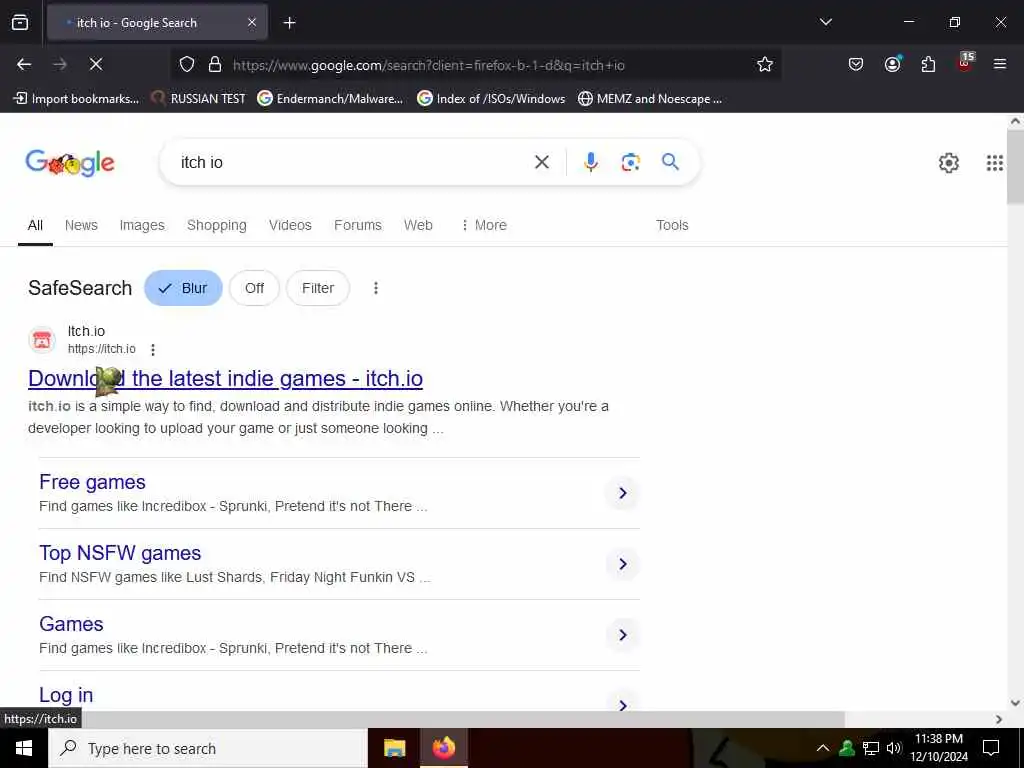The width and height of the screenshot is (1024, 768).
Task: Show hidden system tray icons
Action: coord(823,748)
